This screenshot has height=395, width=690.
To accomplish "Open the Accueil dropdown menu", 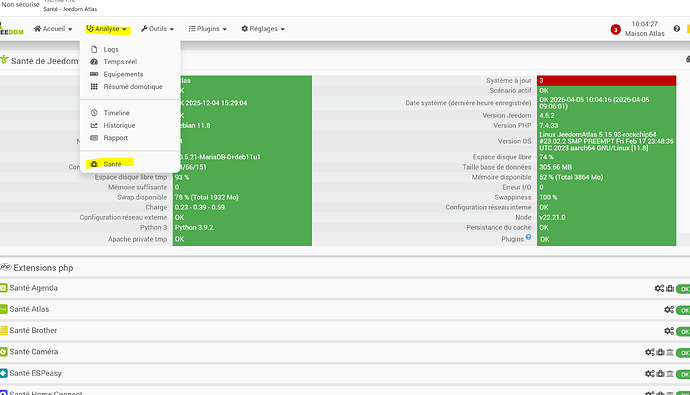I will 53,29.
